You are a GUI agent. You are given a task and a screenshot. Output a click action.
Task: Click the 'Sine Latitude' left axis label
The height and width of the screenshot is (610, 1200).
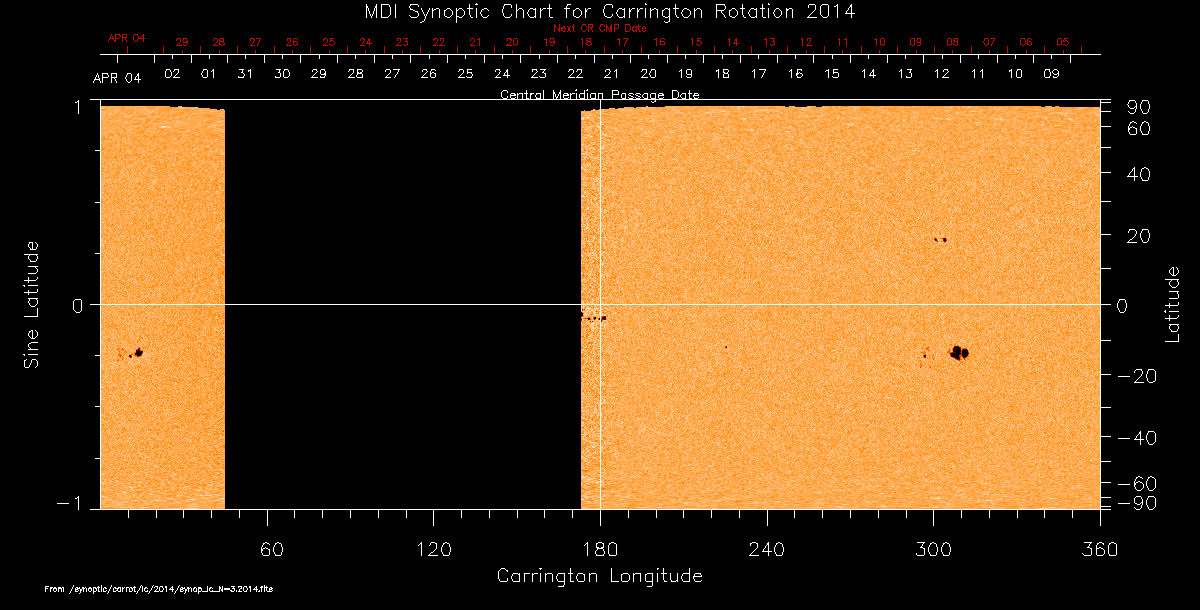tap(32, 304)
